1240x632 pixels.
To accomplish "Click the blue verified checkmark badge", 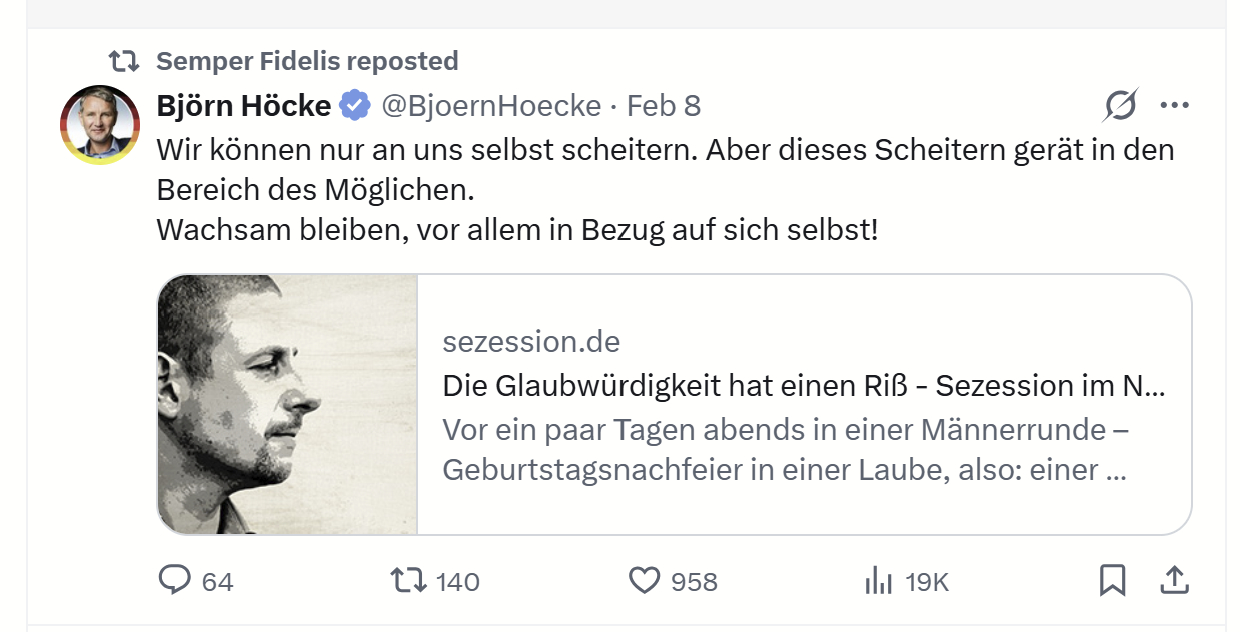I will 354,105.
